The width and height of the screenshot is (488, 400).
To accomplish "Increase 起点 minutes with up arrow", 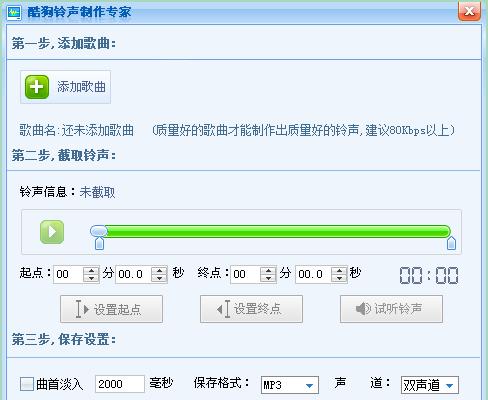I will coord(91,271).
